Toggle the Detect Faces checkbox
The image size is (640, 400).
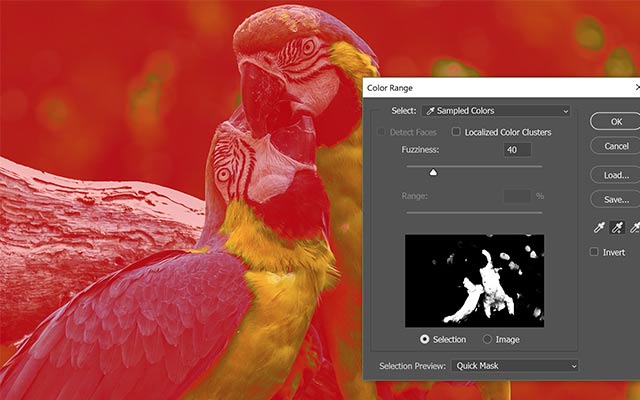click(x=381, y=132)
